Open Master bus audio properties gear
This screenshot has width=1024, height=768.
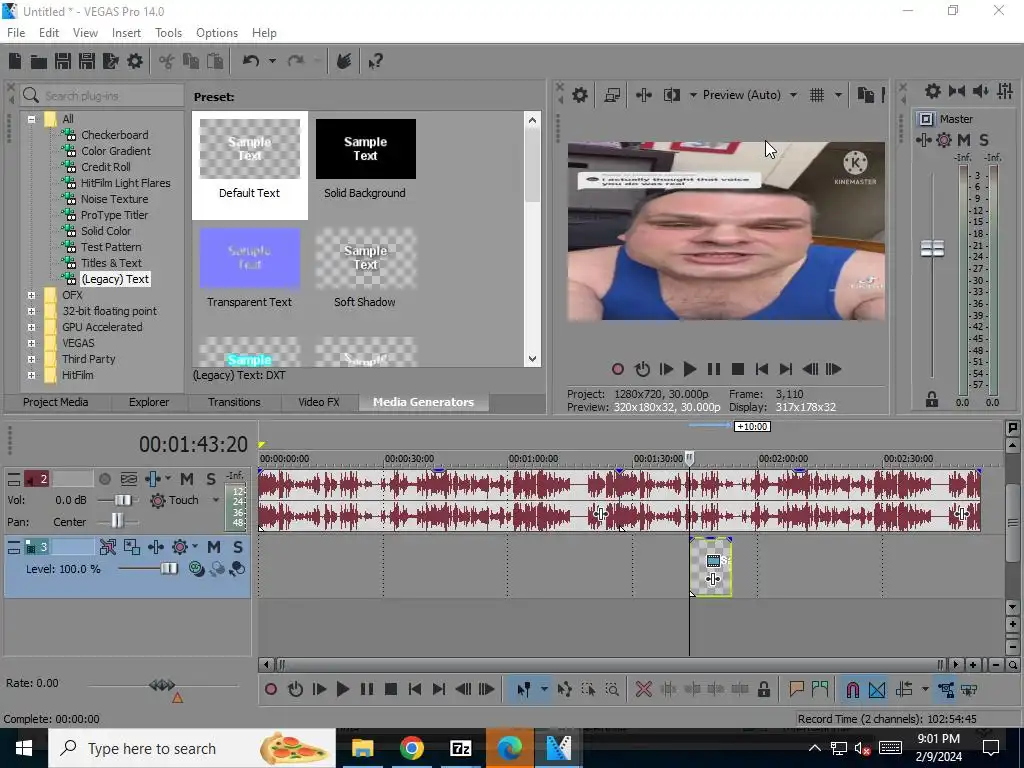(x=933, y=91)
